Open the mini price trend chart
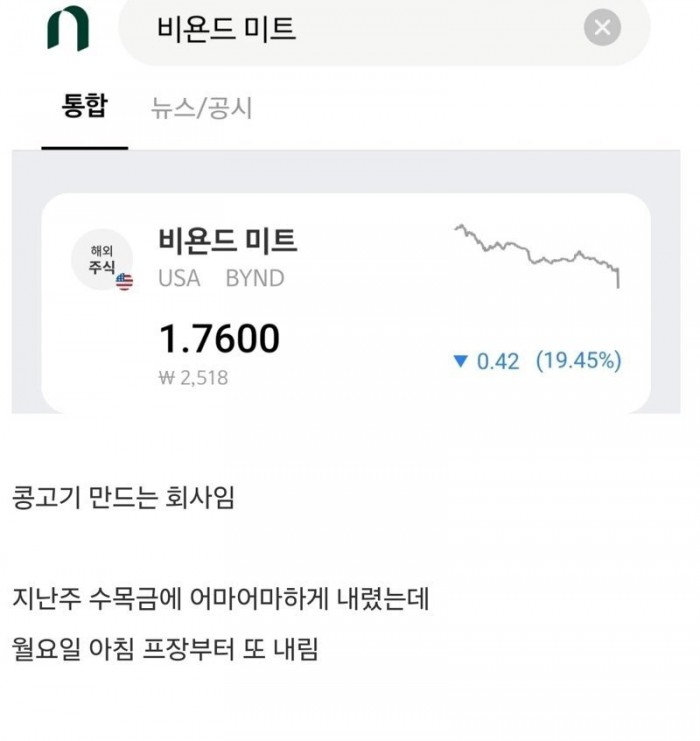This screenshot has width=700, height=741. tap(538, 255)
